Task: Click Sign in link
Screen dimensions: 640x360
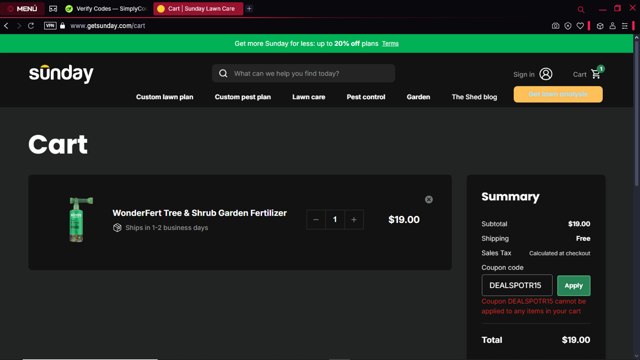Action: coord(524,74)
